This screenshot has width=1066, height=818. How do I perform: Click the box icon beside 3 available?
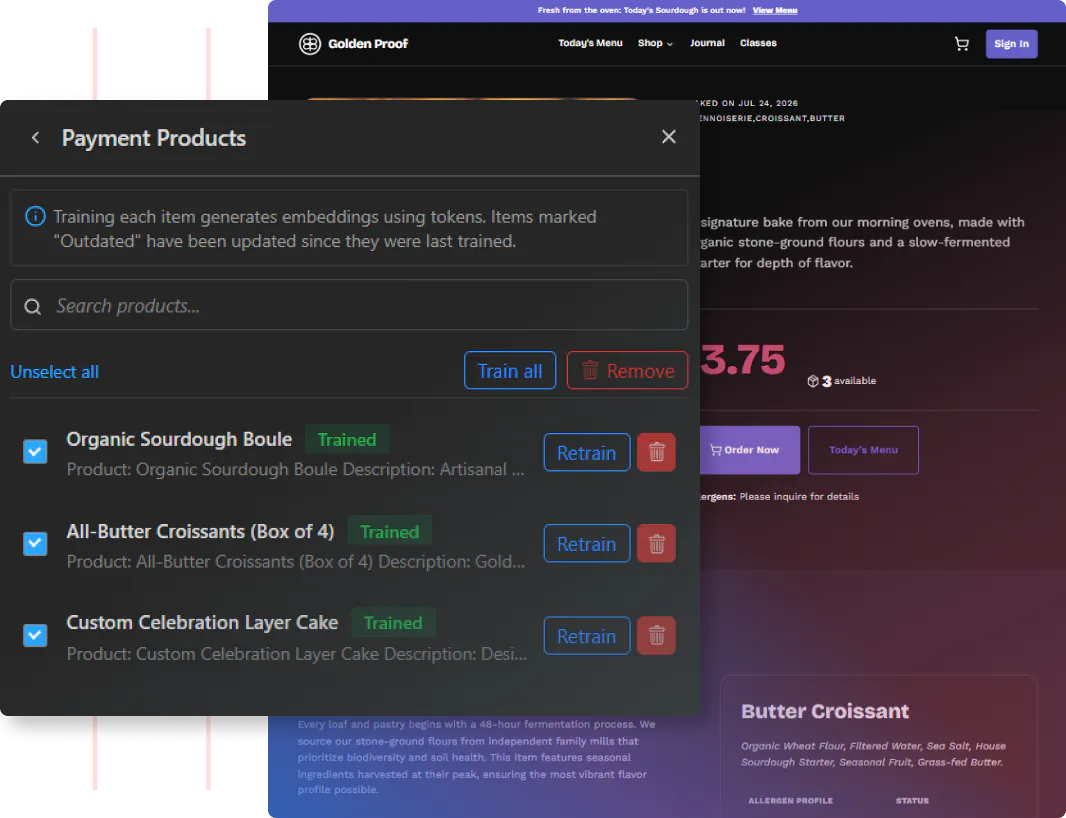point(812,381)
